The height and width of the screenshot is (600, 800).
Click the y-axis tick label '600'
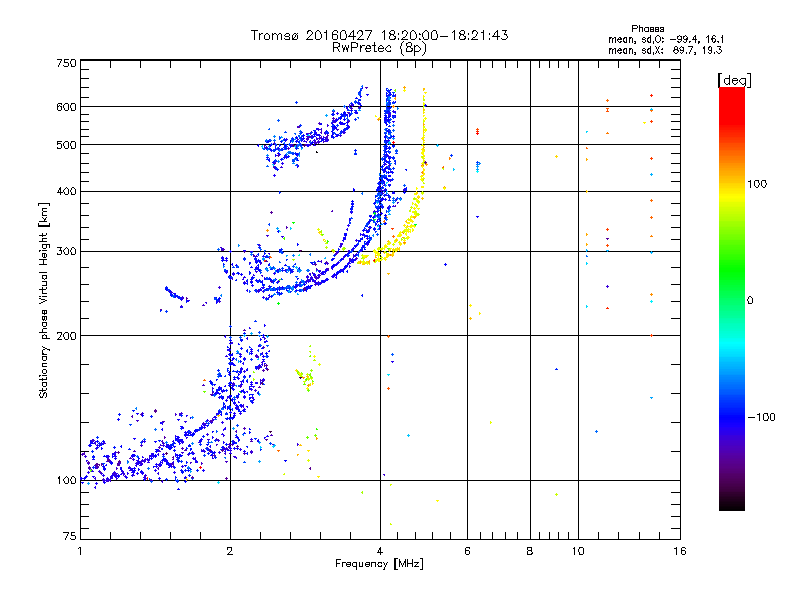point(66,107)
